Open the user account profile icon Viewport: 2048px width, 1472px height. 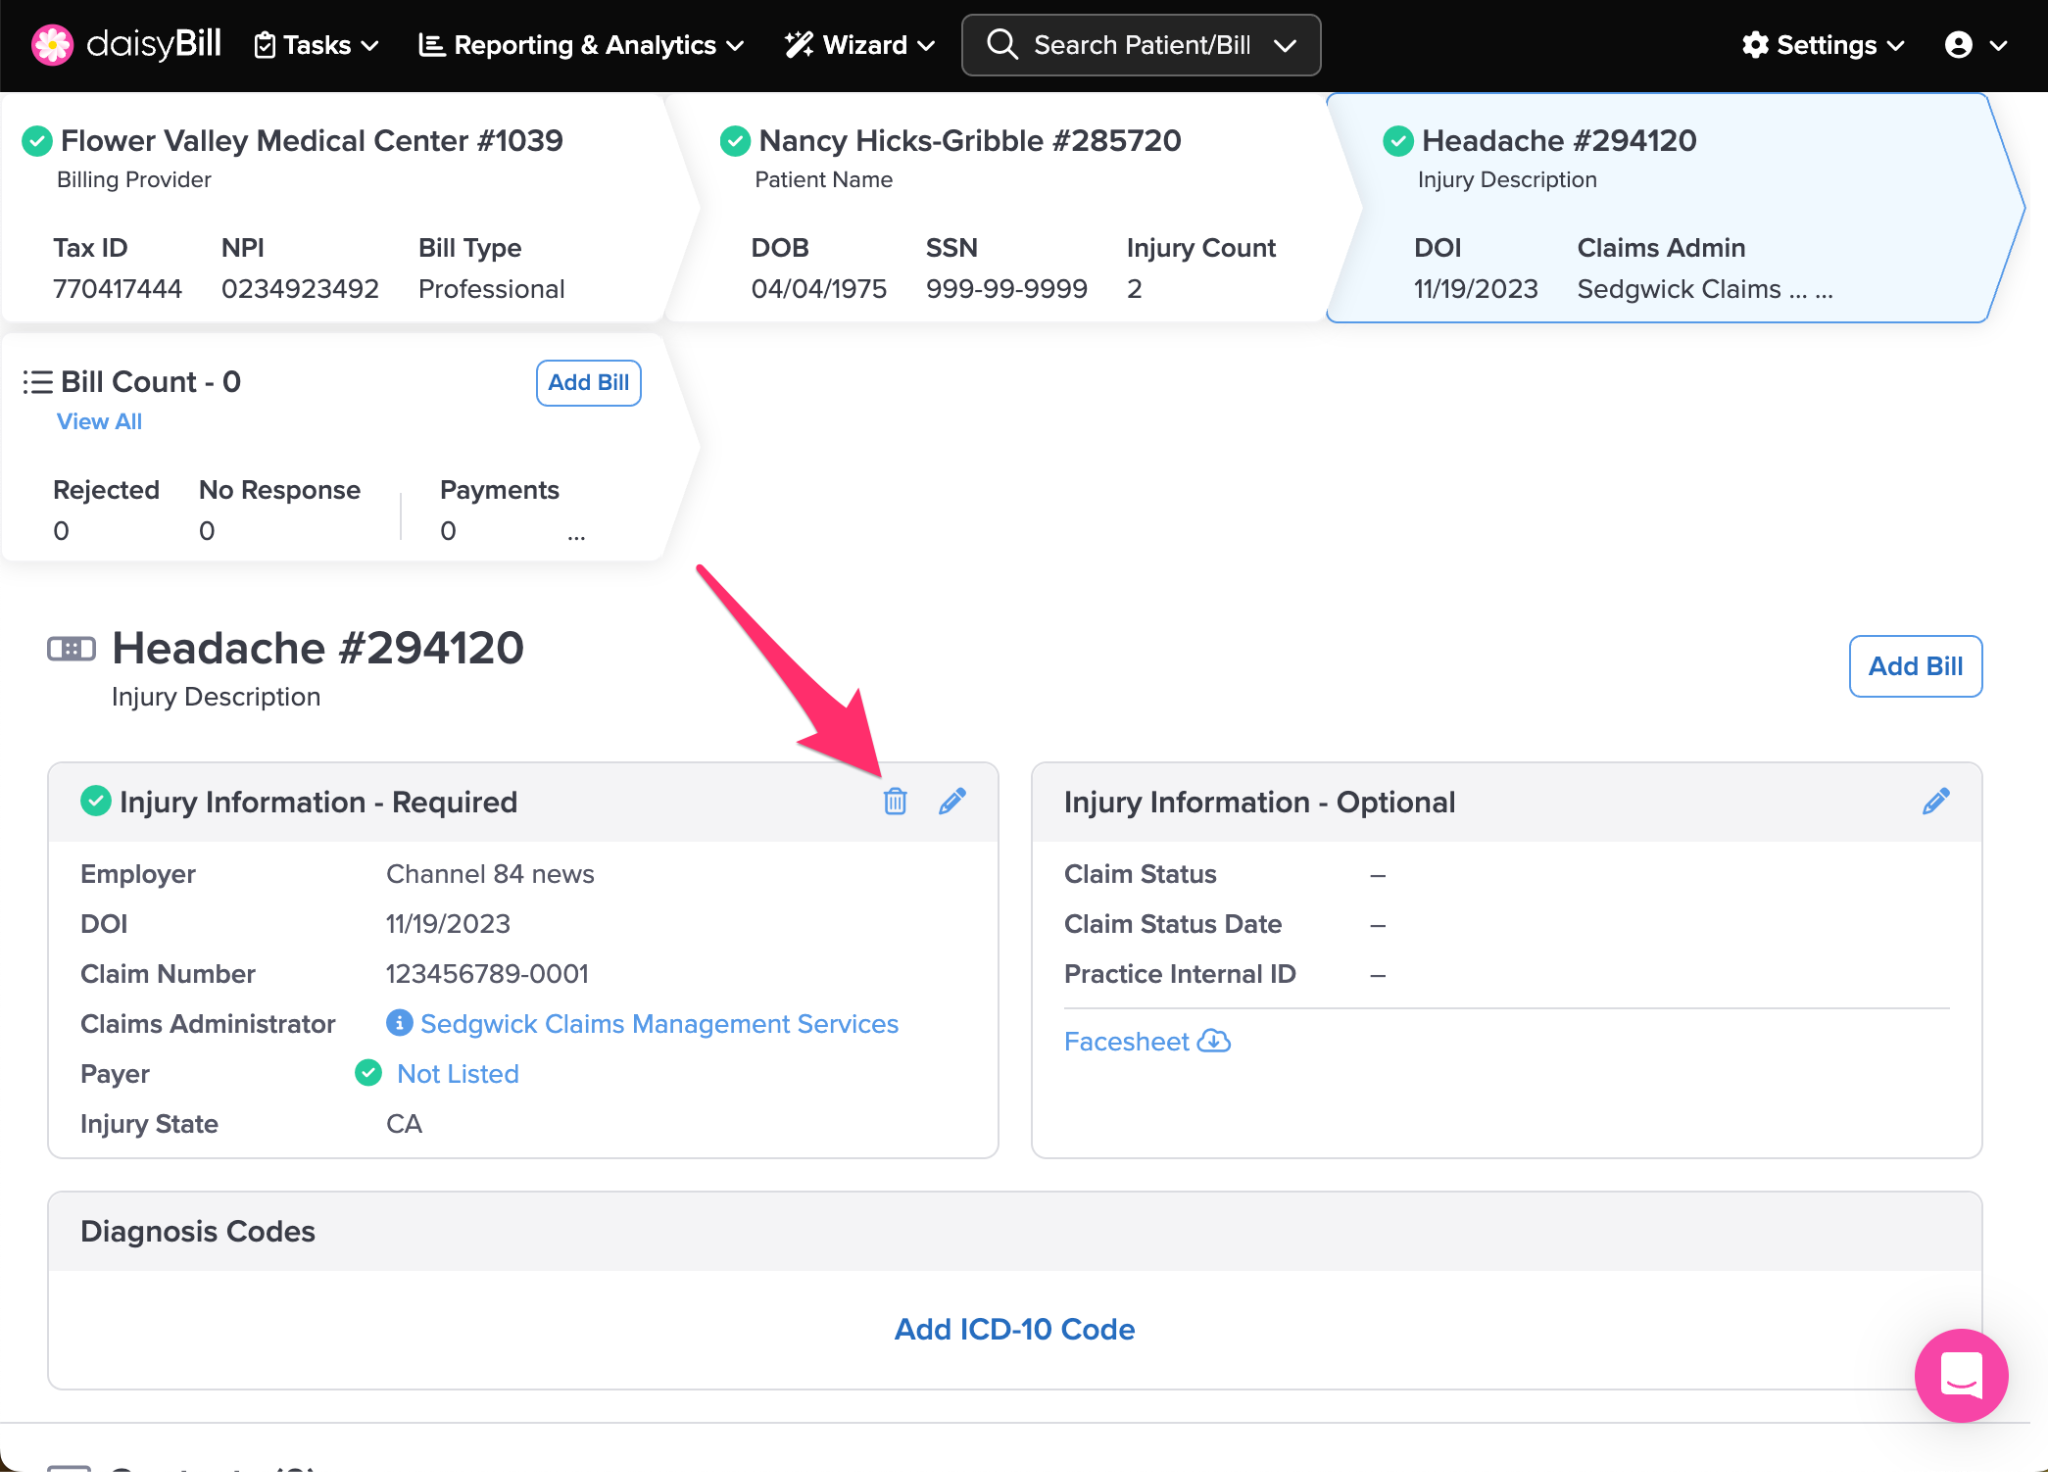(x=1959, y=45)
